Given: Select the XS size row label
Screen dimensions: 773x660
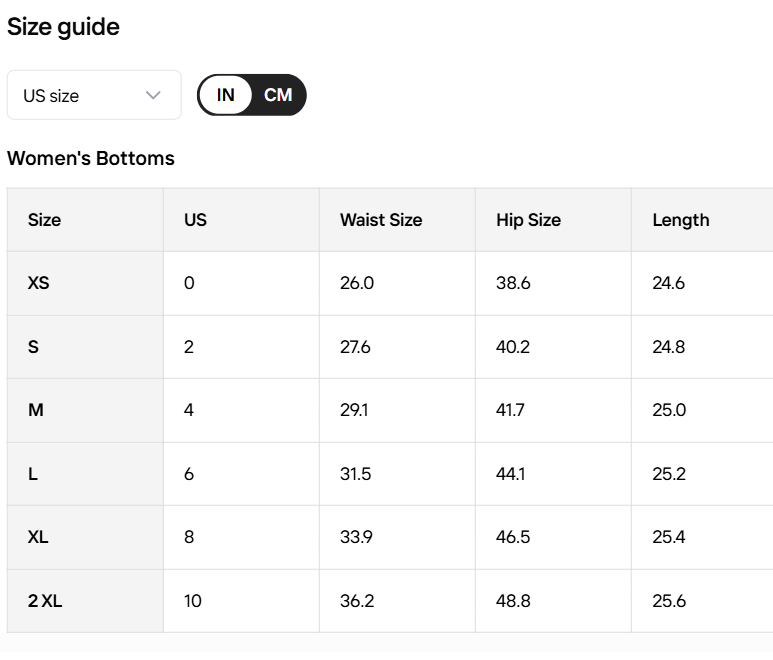Looking at the screenshot, I should click(x=38, y=283).
